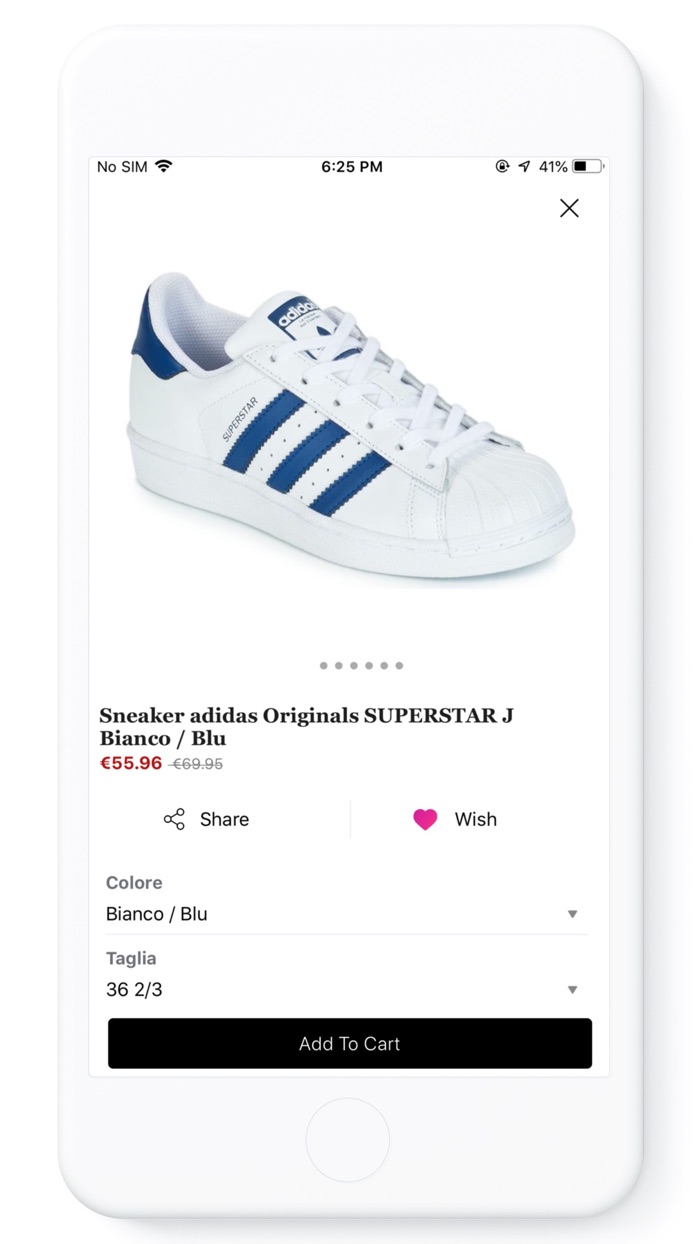Screen dimensions: 700x1244
Task: Tap the pink heart Wish icon
Action: [425, 820]
